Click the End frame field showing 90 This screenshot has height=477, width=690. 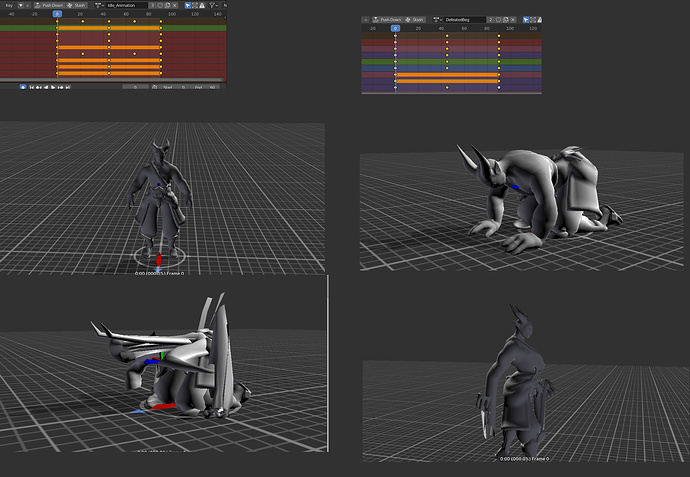(205, 87)
